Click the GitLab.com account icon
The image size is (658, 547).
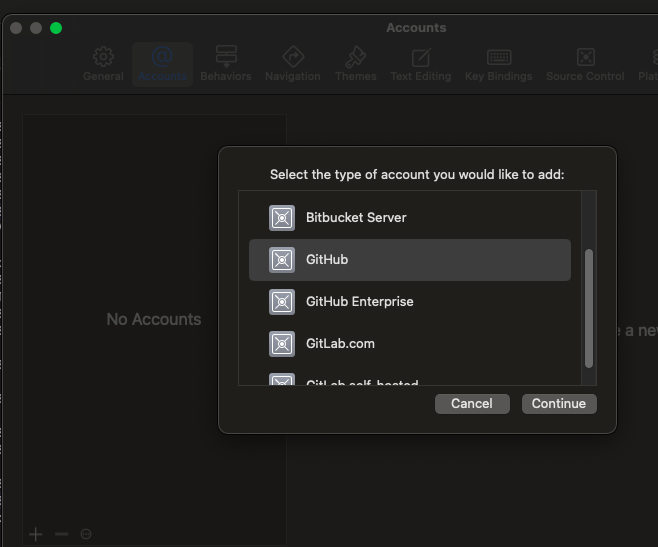[282, 344]
